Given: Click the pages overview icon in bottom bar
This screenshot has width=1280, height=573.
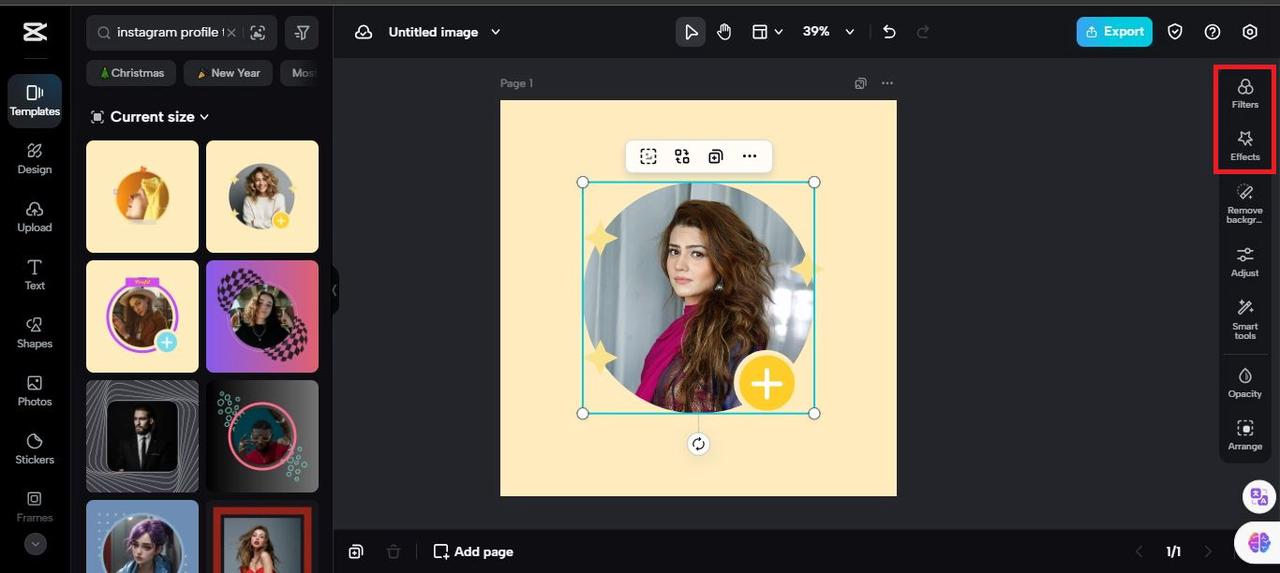Looking at the screenshot, I should click(356, 551).
